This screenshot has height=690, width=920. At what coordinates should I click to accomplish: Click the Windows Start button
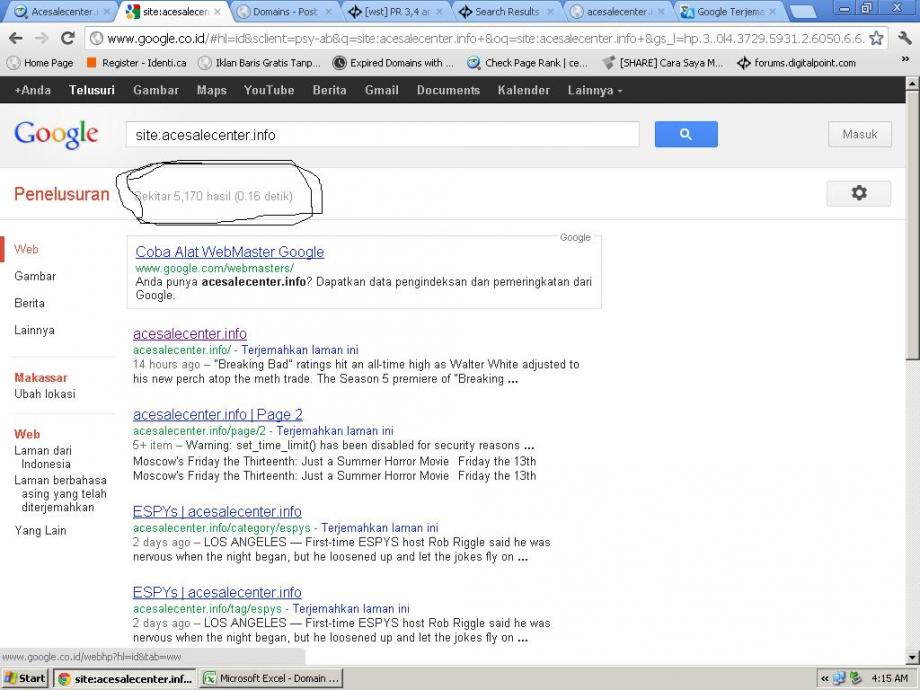(25, 679)
